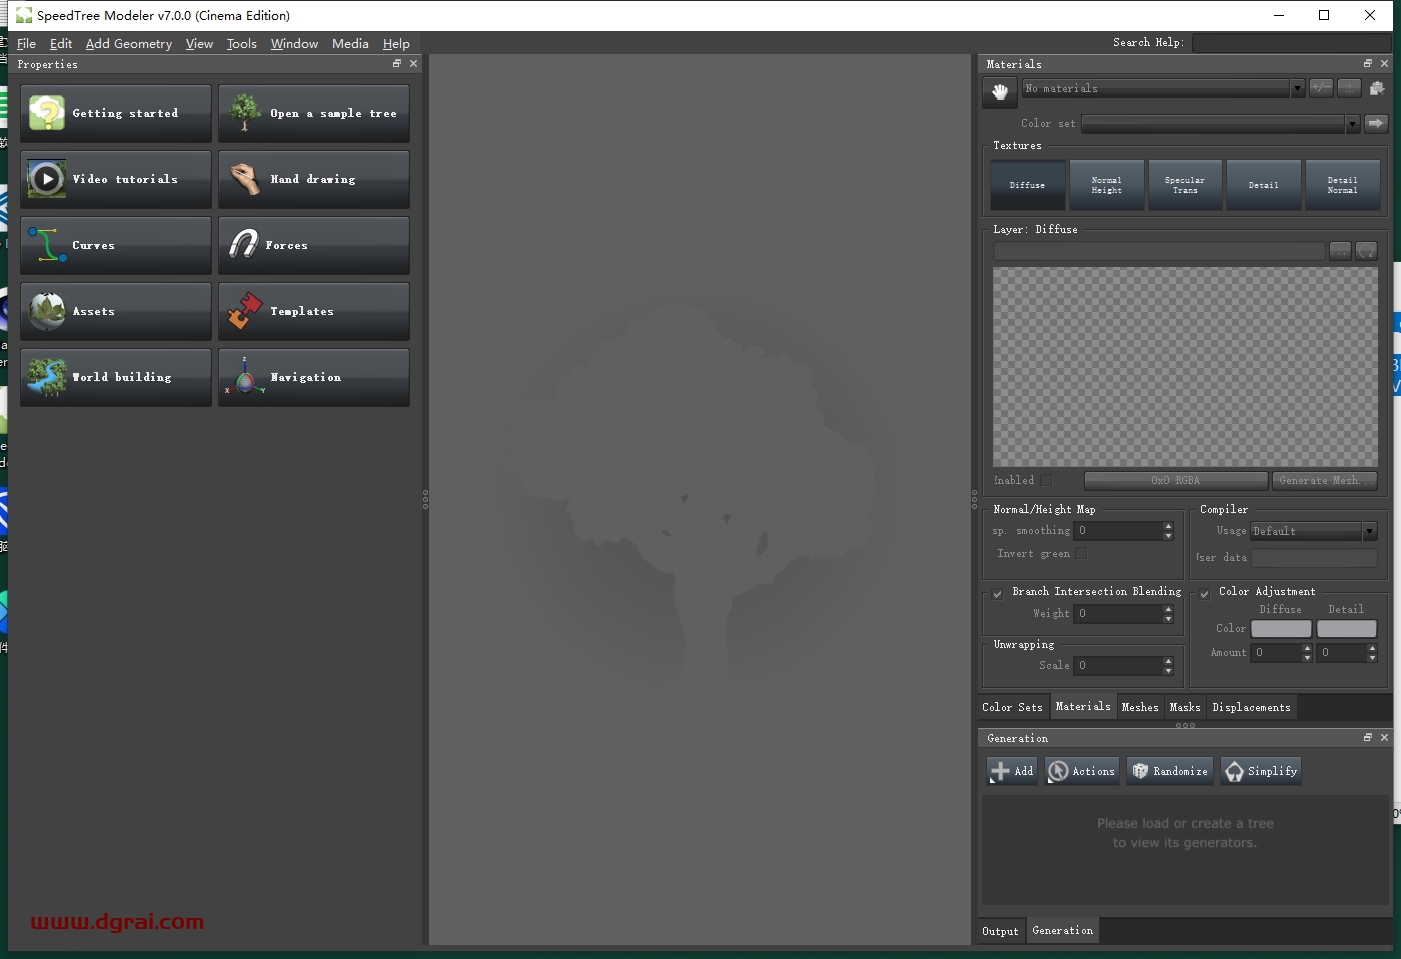
Task: Open the Edit menu
Action: (61, 43)
